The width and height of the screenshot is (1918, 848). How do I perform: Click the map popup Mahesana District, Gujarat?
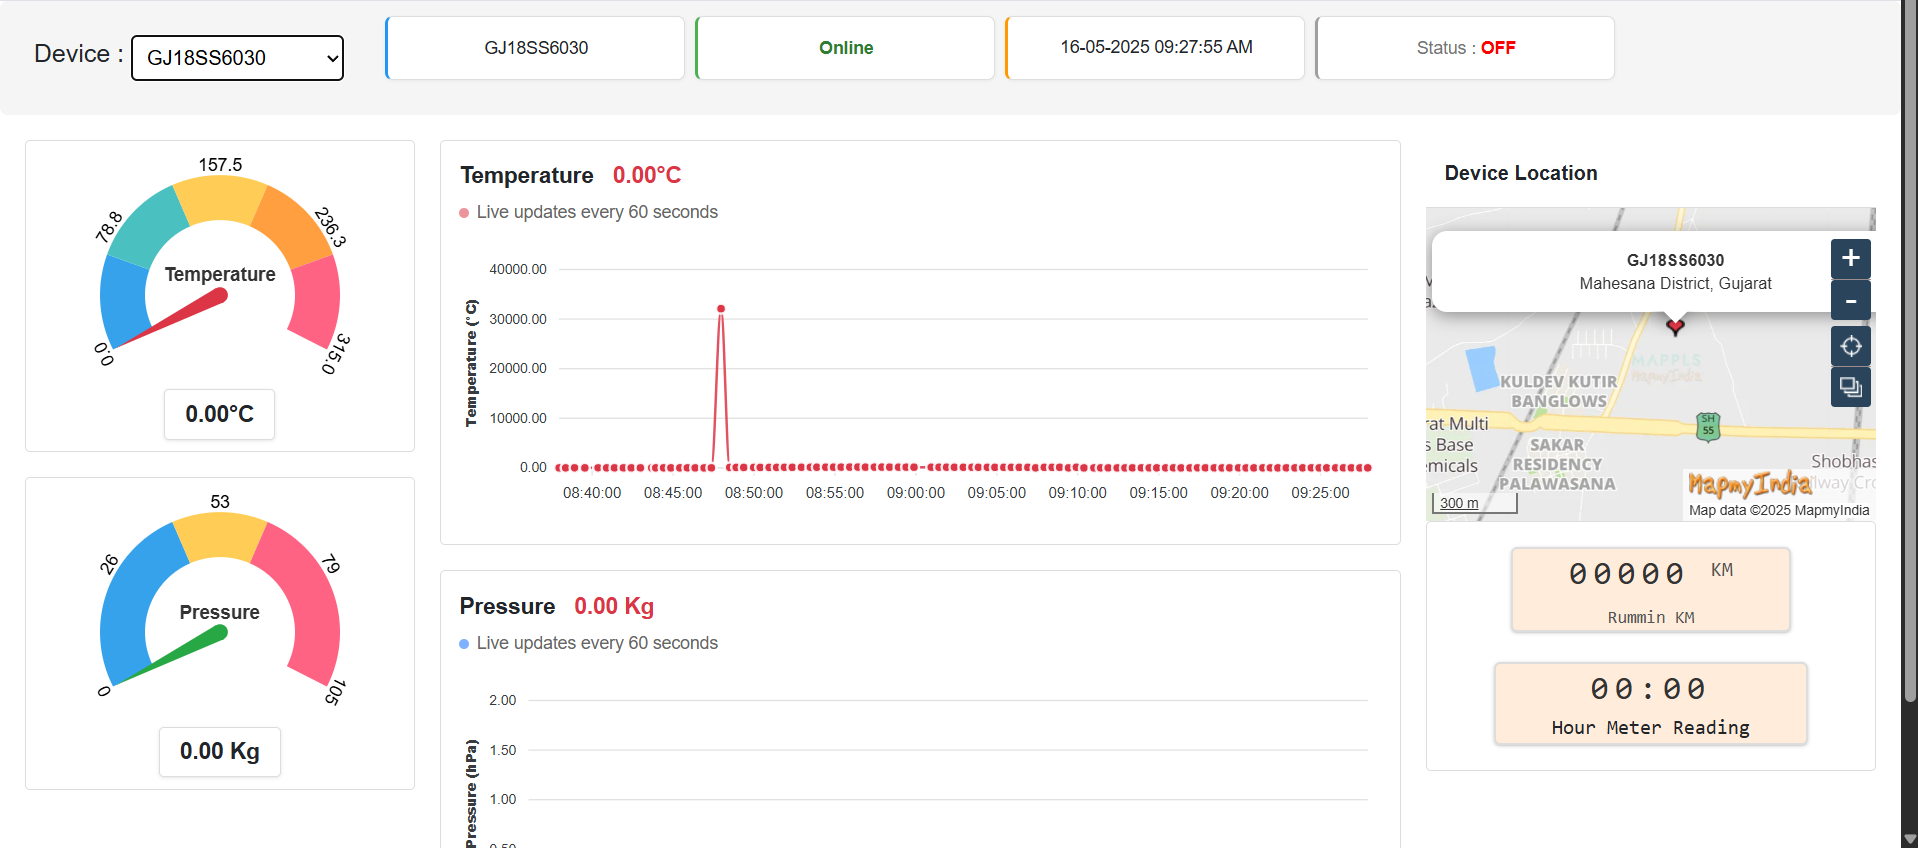pos(1675,284)
